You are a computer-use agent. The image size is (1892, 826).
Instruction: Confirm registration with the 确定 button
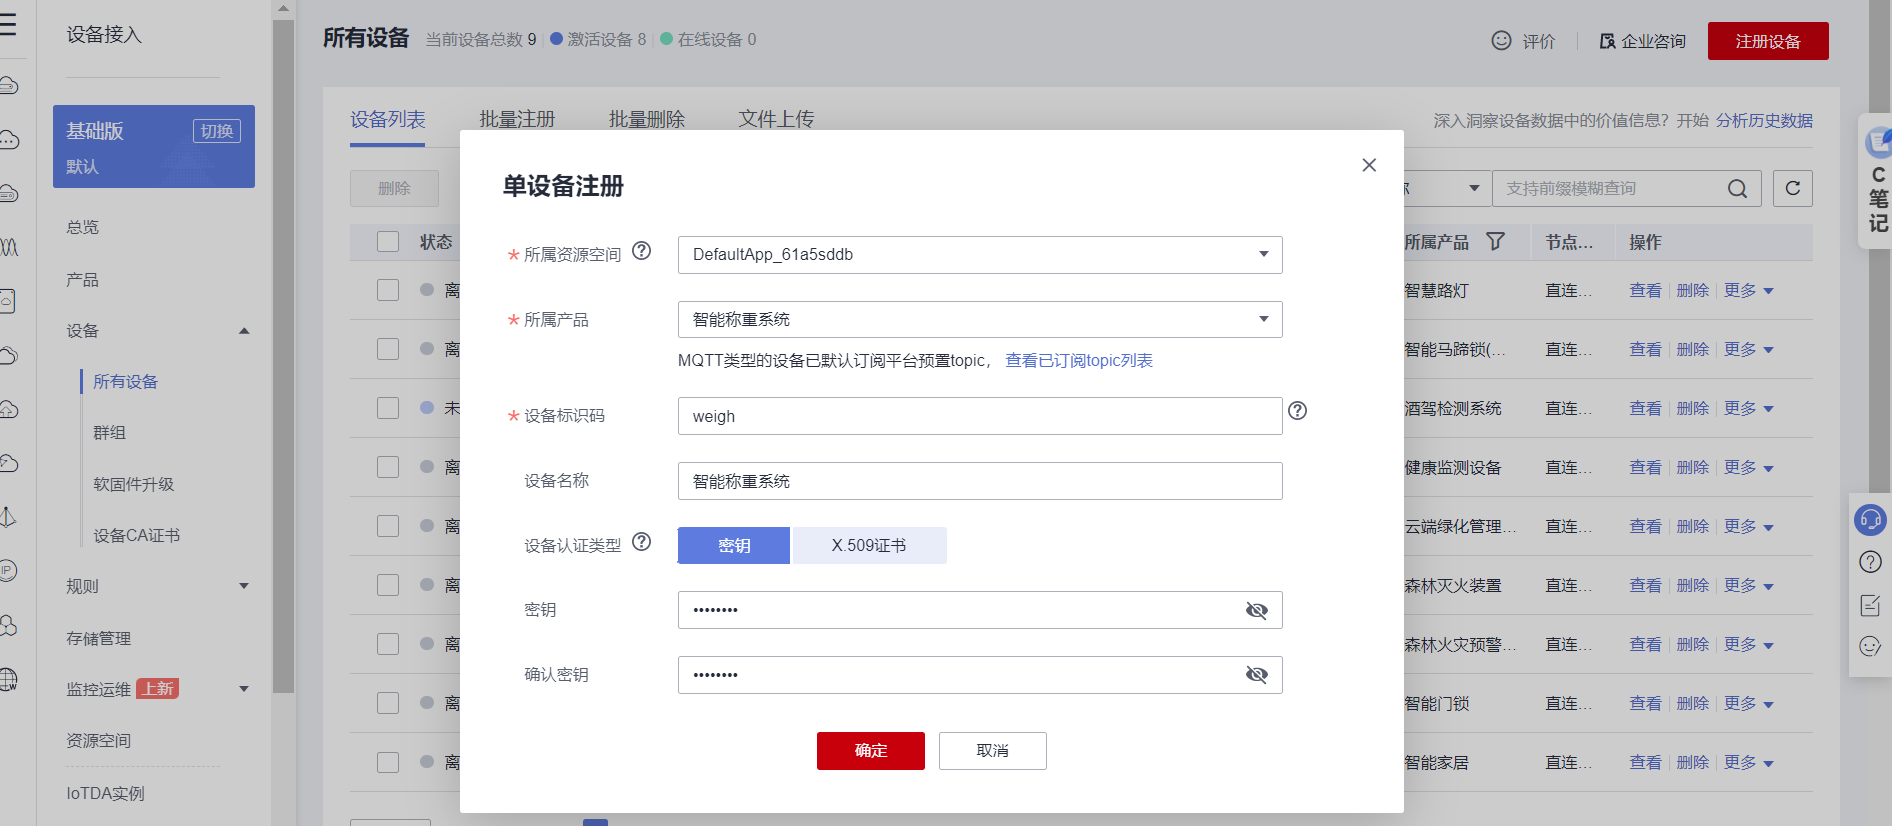pos(871,751)
